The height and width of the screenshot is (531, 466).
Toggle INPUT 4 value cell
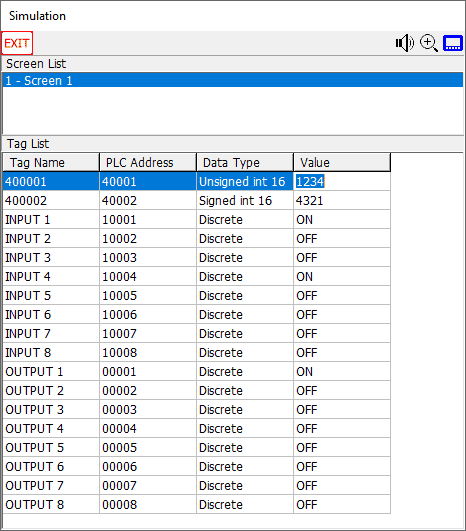(x=342, y=276)
